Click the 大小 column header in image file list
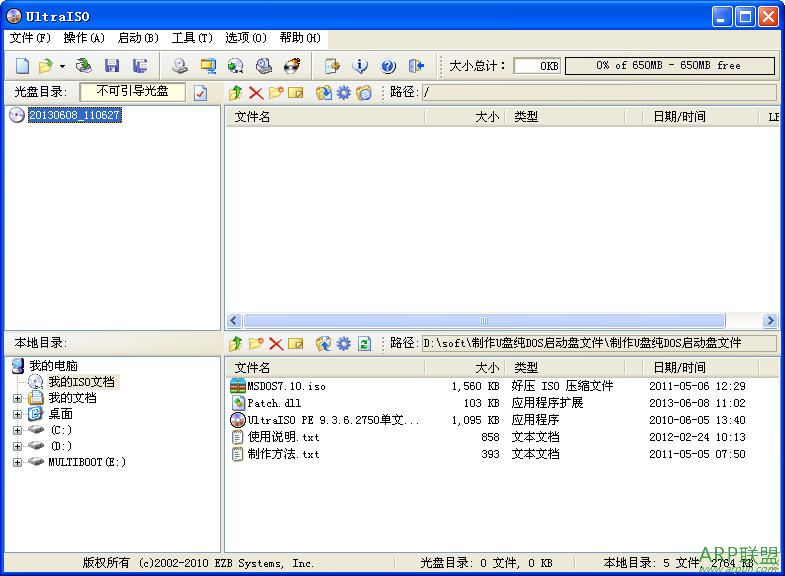This screenshot has width=785, height=576. pyautogui.click(x=486, y=116)
